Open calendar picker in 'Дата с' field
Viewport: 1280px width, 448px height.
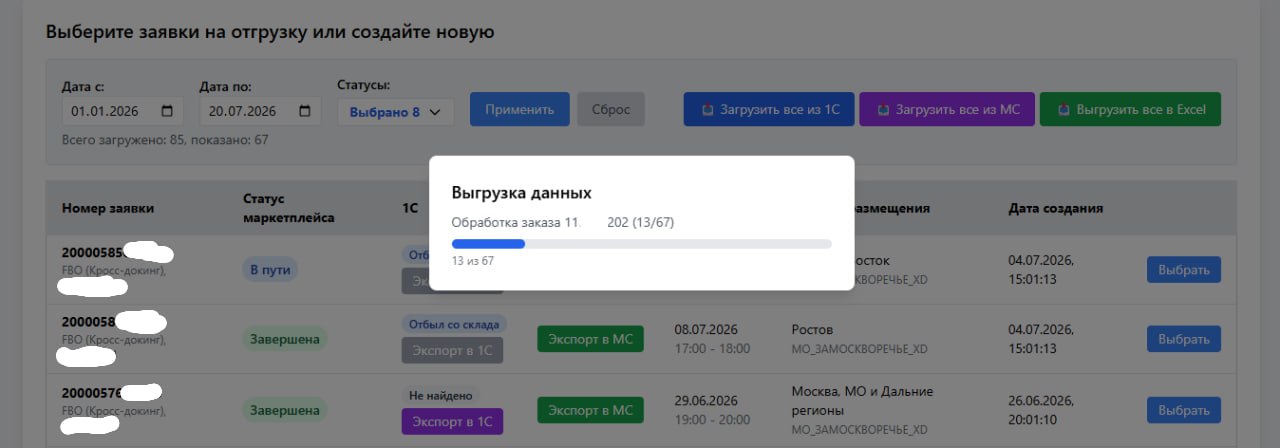pyautogui.click(x=167, y=111)
